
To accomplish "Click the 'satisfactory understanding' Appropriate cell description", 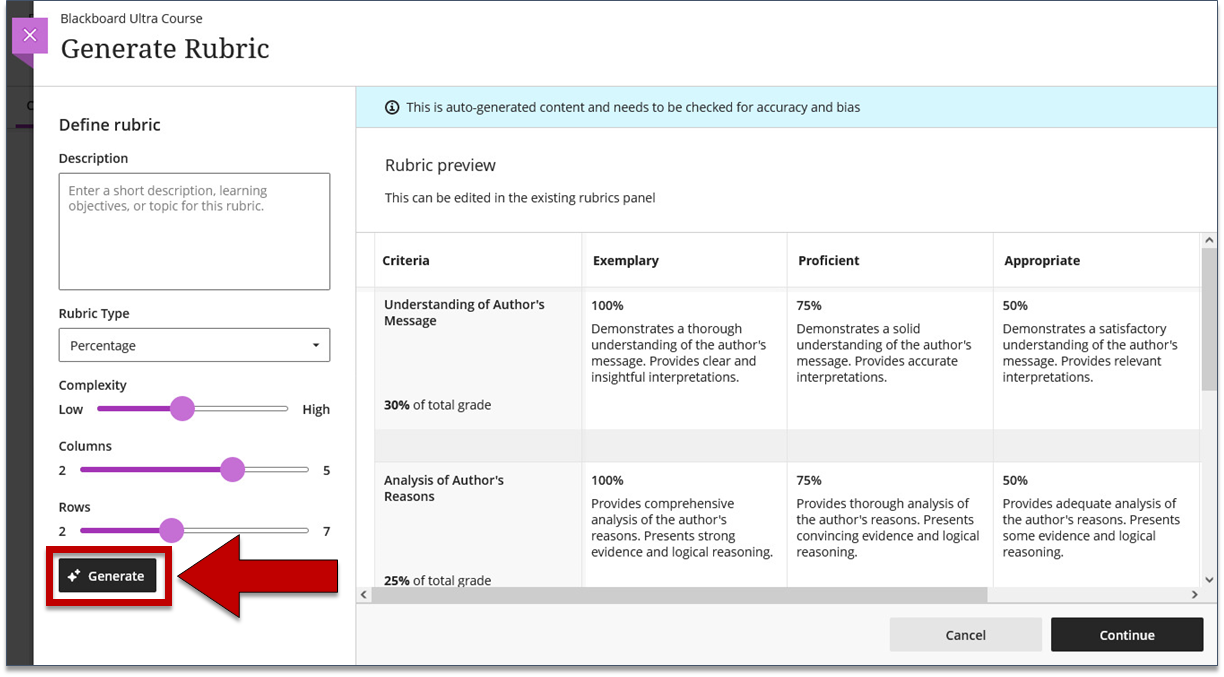I will pos(1090,353).
